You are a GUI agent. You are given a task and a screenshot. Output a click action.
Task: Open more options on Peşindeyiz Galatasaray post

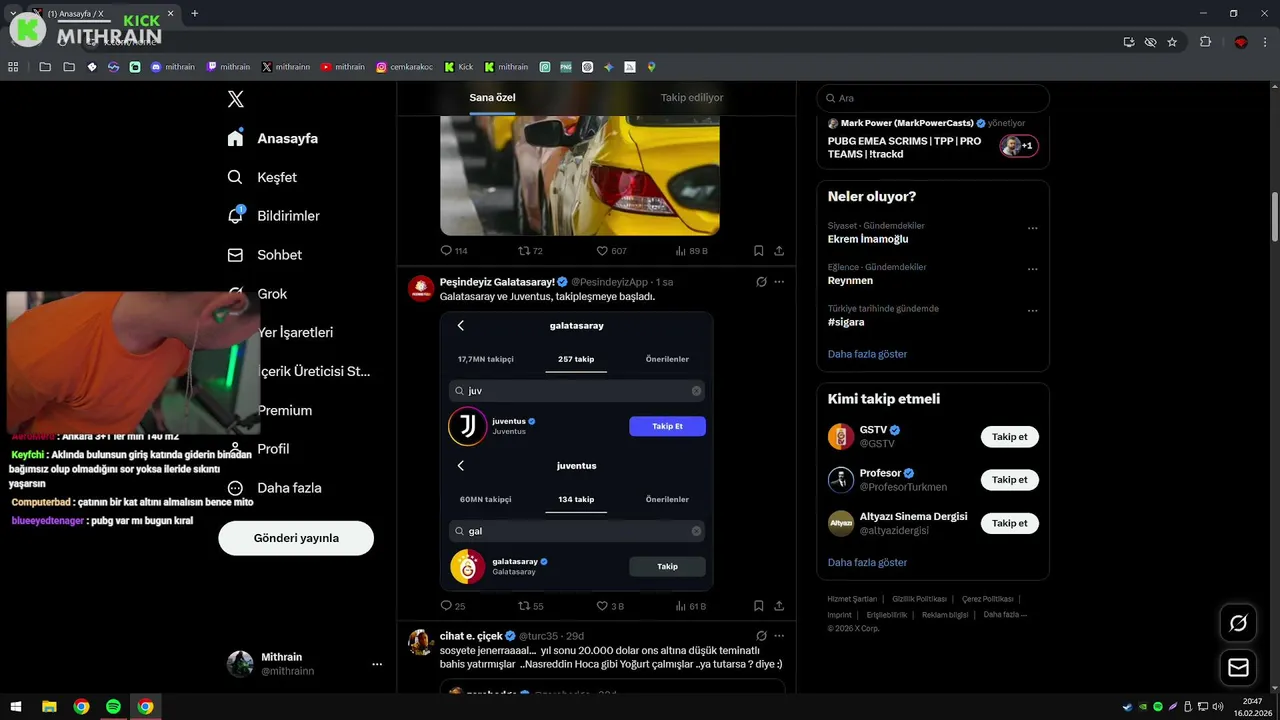click(779, 282)
